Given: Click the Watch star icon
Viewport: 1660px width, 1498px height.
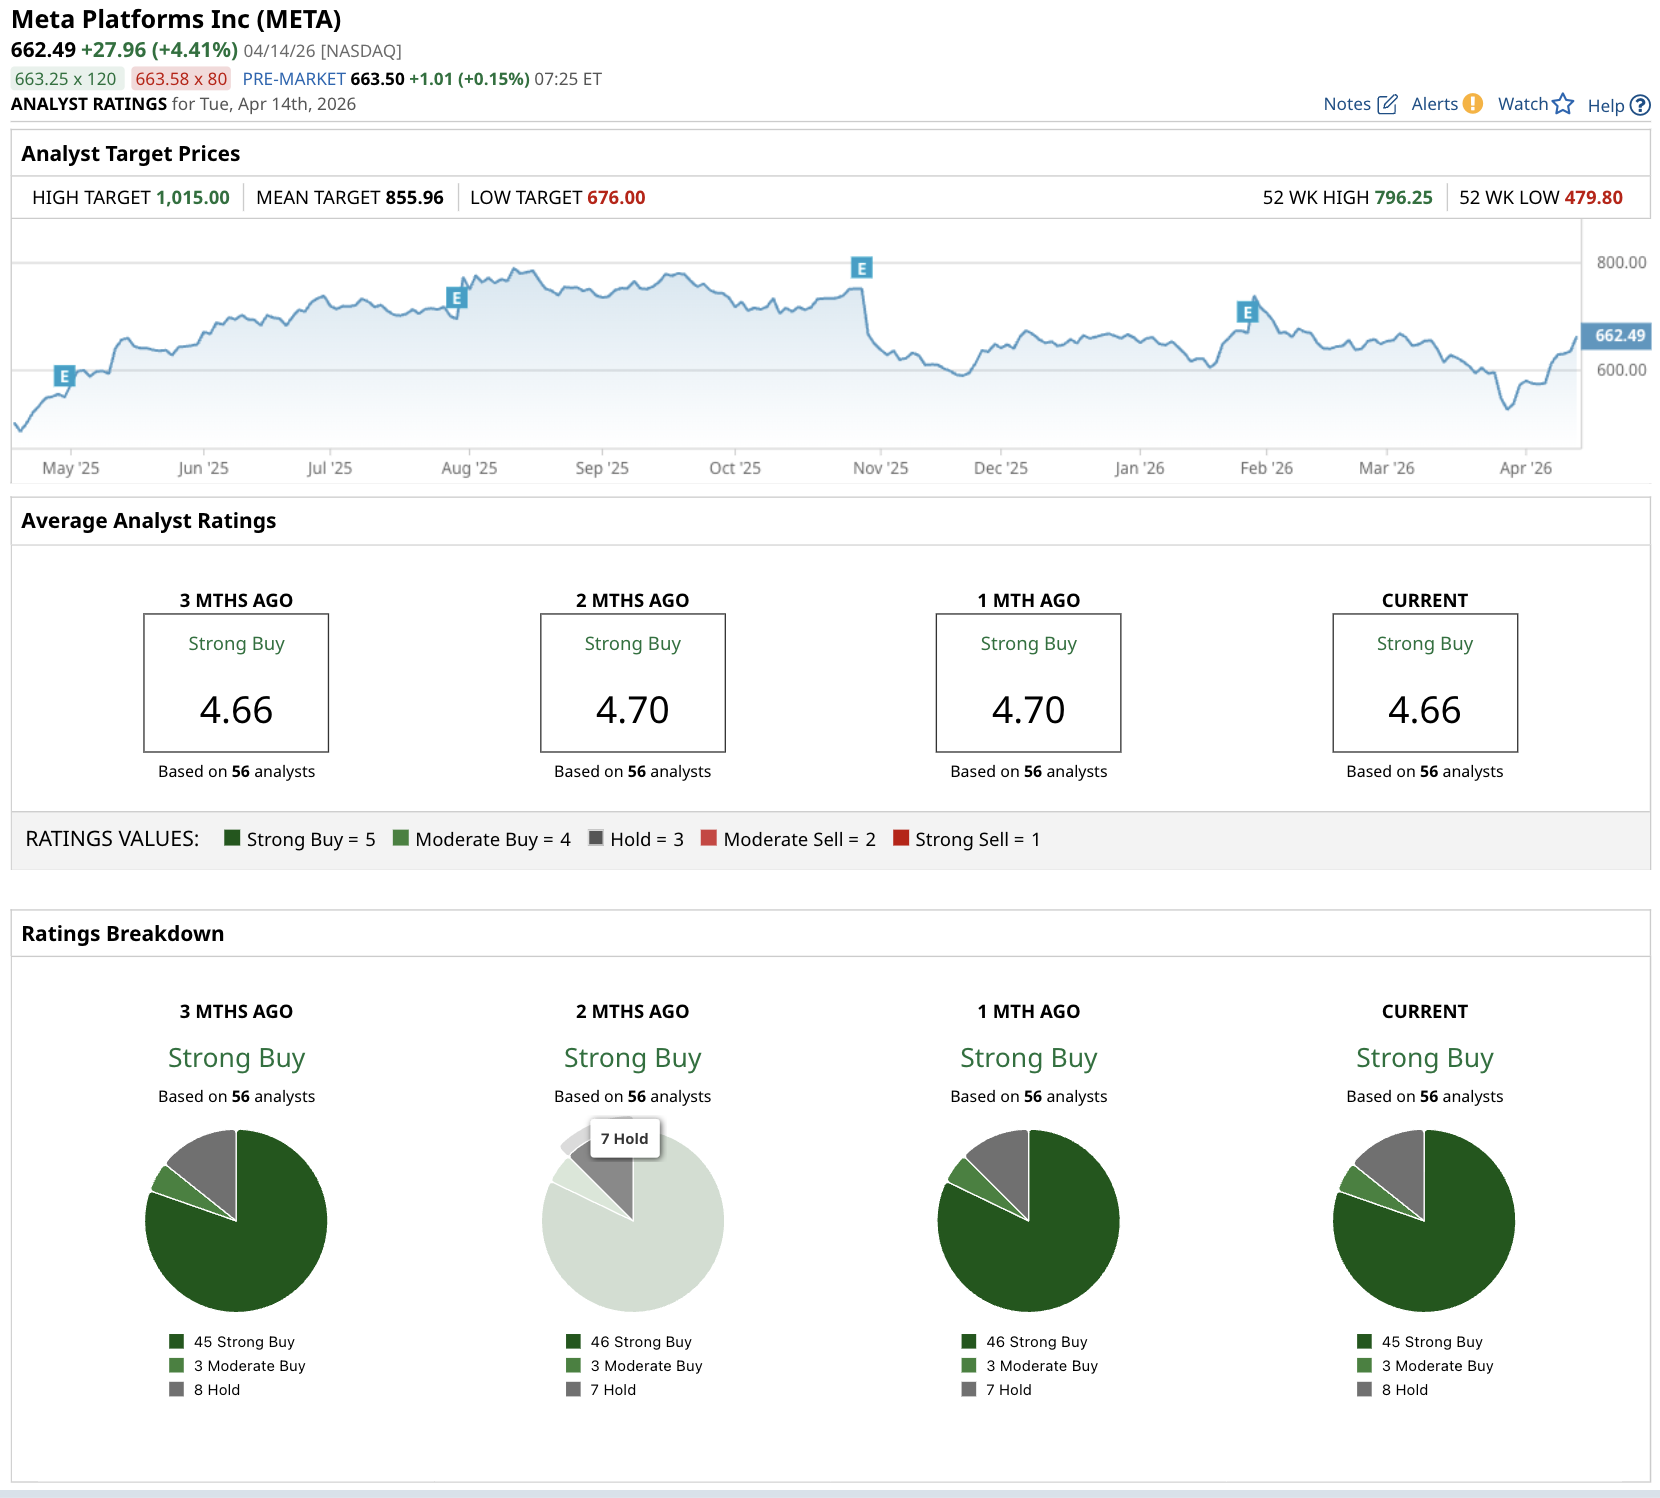Looking at the screenshot, I should 1563,104.
